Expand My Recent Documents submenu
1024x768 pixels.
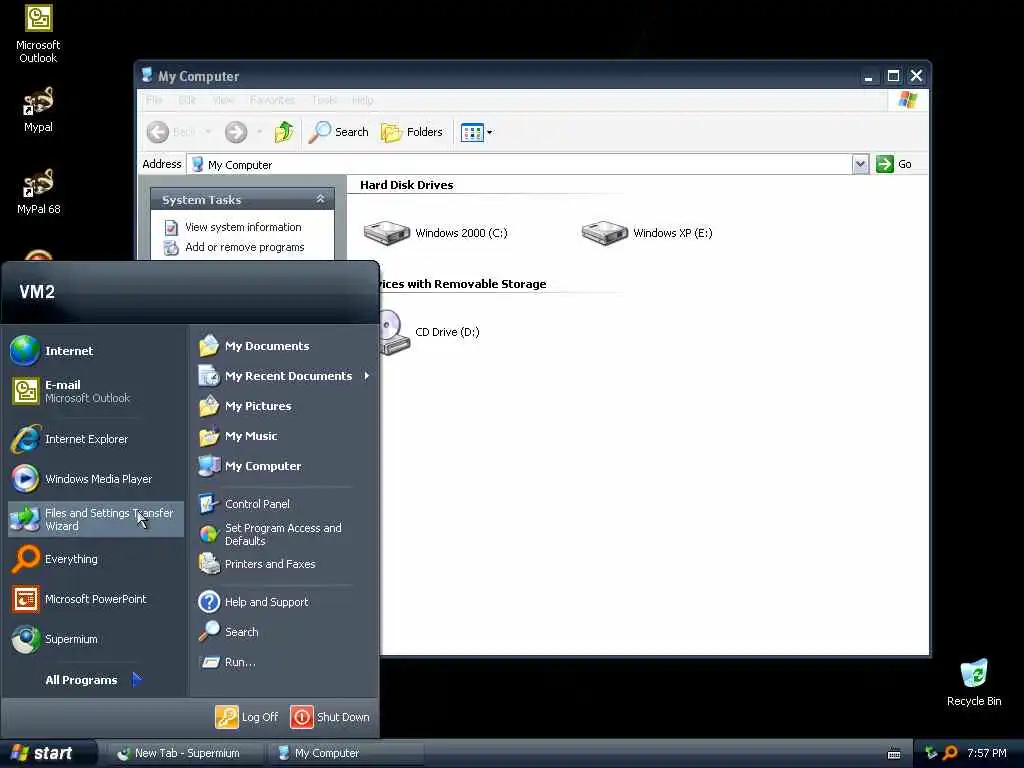[283, 376]
